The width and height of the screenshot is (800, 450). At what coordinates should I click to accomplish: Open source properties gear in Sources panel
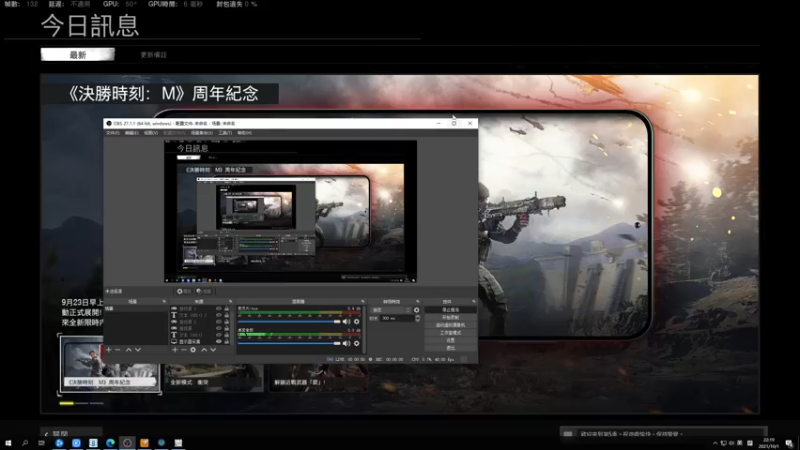tap(193, 350)
